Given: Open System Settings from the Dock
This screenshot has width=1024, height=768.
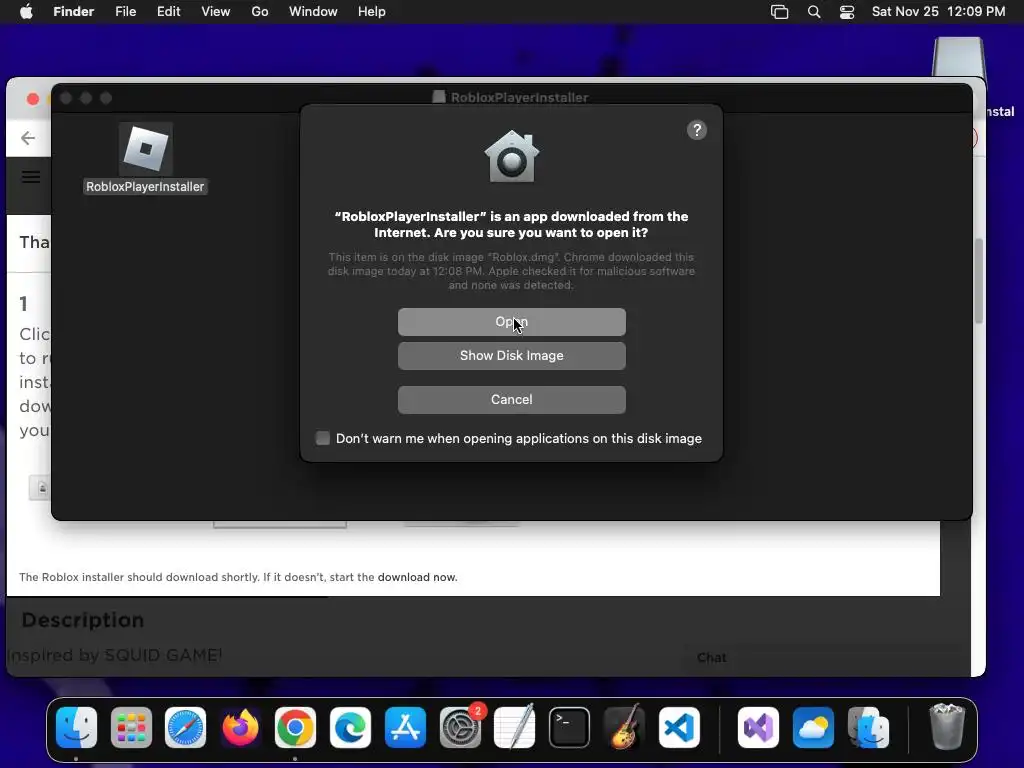Looking at the screenshot, I should click(x=460, y=728).
